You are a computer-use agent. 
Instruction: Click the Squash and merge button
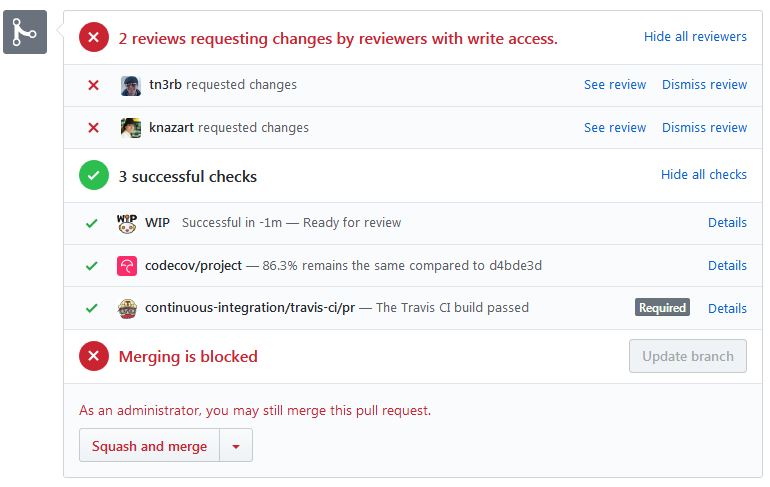pyautogui.click(x=149, y=445)
